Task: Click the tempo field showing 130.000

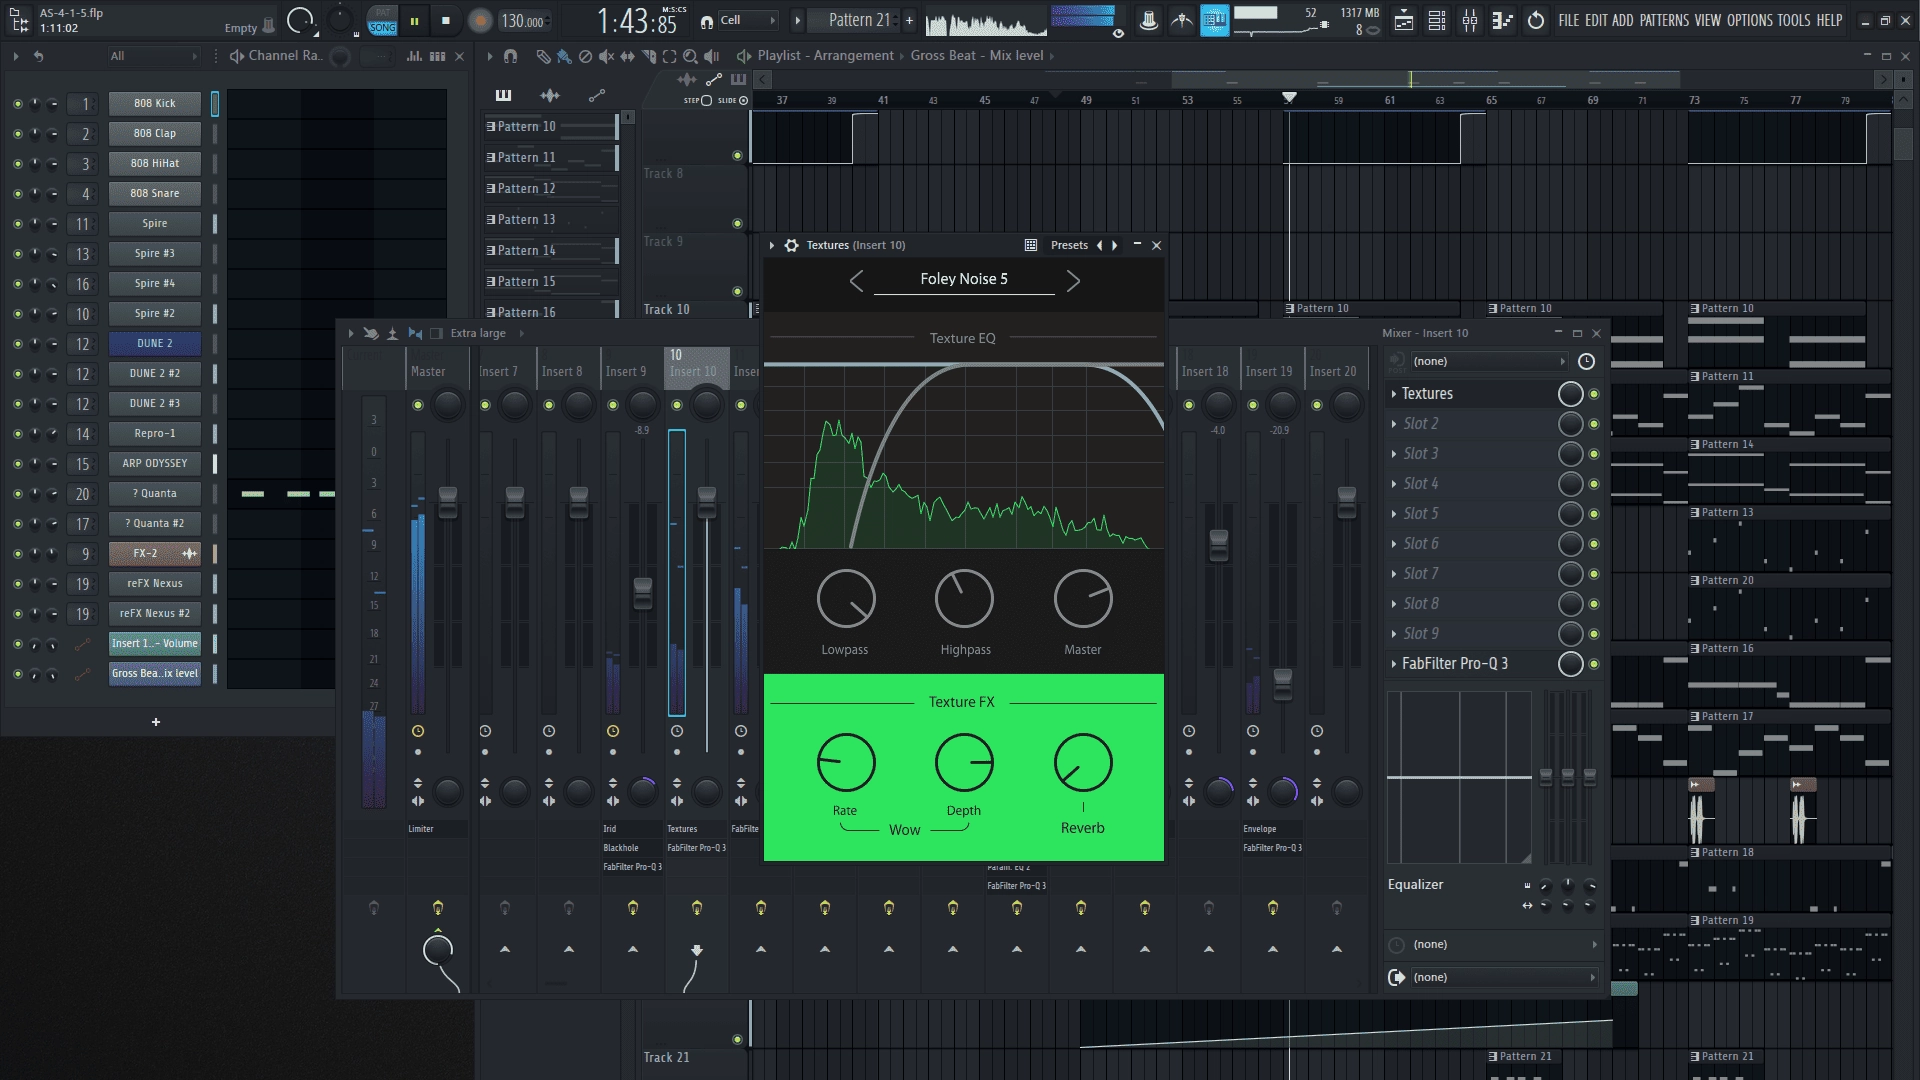Action: [523, 20]
